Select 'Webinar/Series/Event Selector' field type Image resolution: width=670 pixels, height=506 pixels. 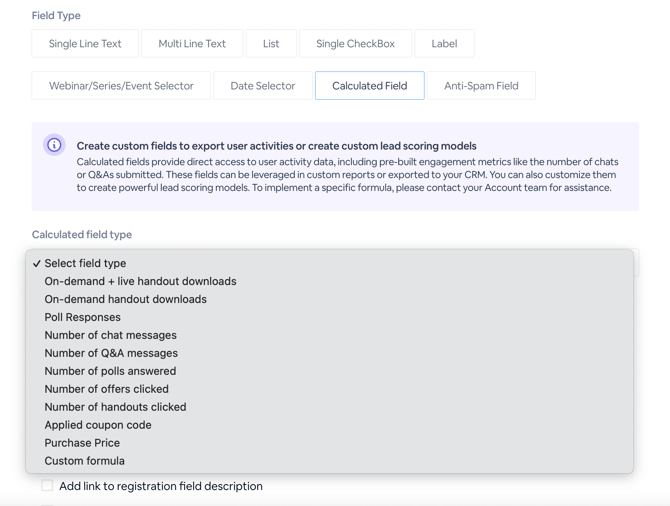coord(121,86)
